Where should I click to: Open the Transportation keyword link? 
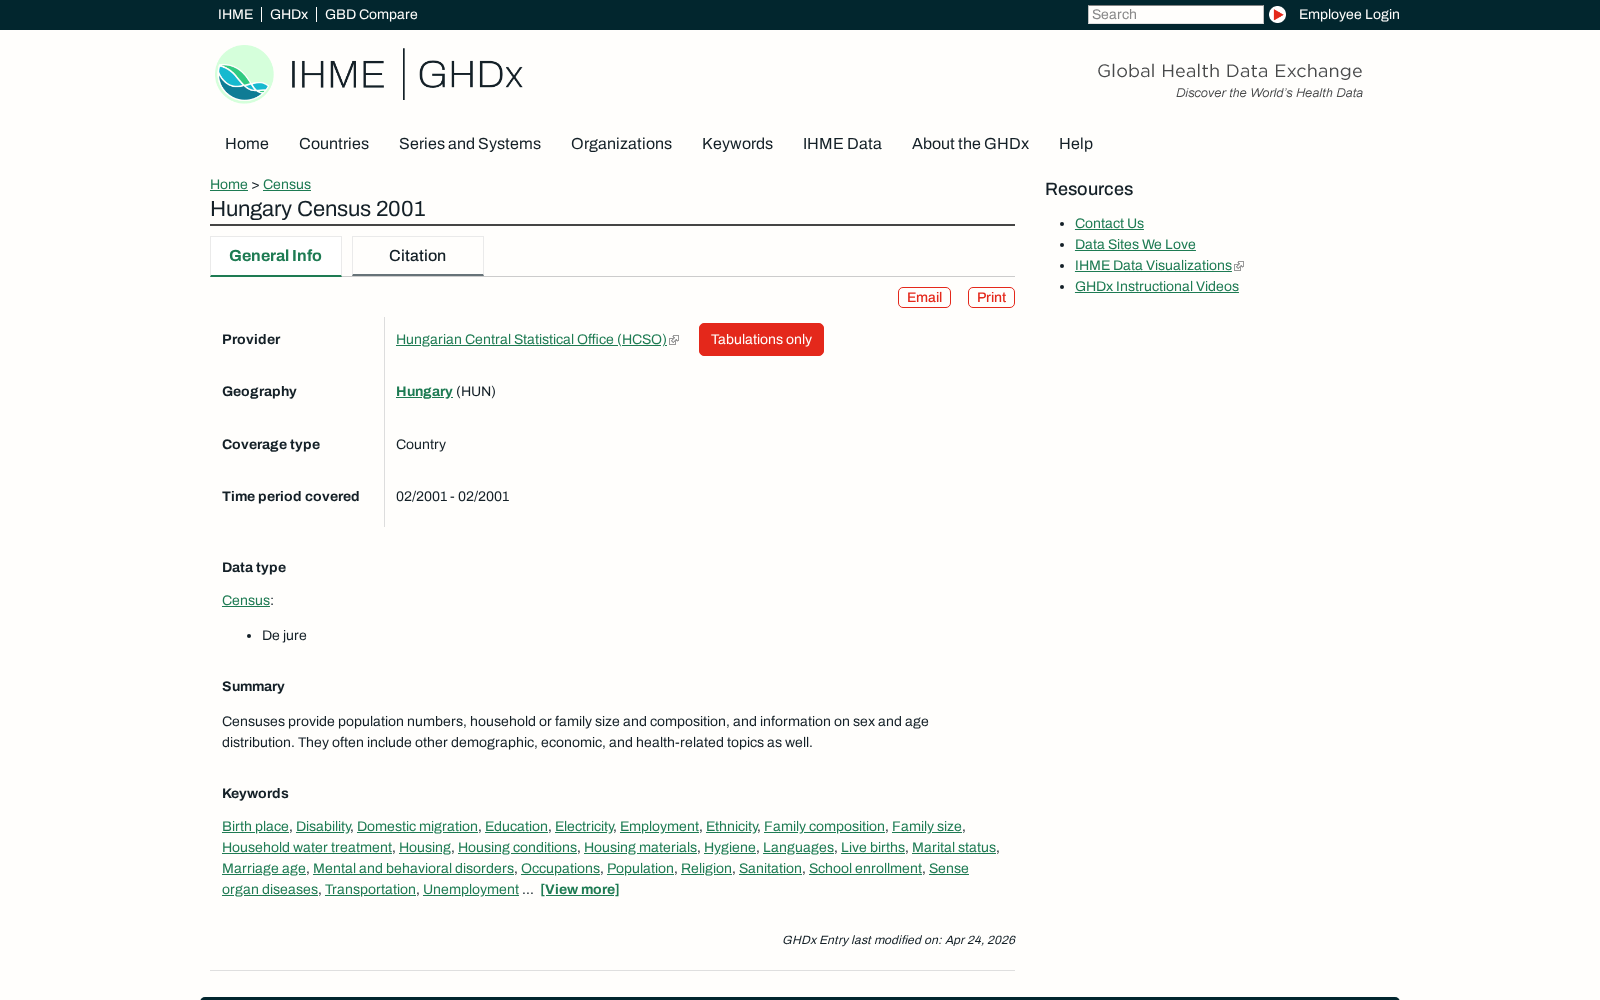[370, 890]
